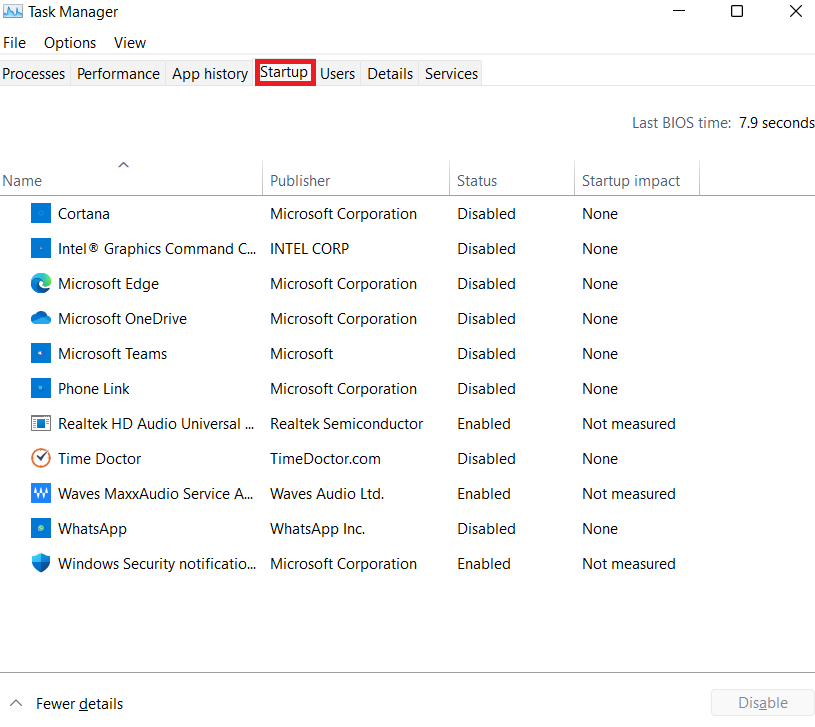
Task: Click the Time Doctor checkmark icon
Action: pyautogui.click(x=41, y=458)
